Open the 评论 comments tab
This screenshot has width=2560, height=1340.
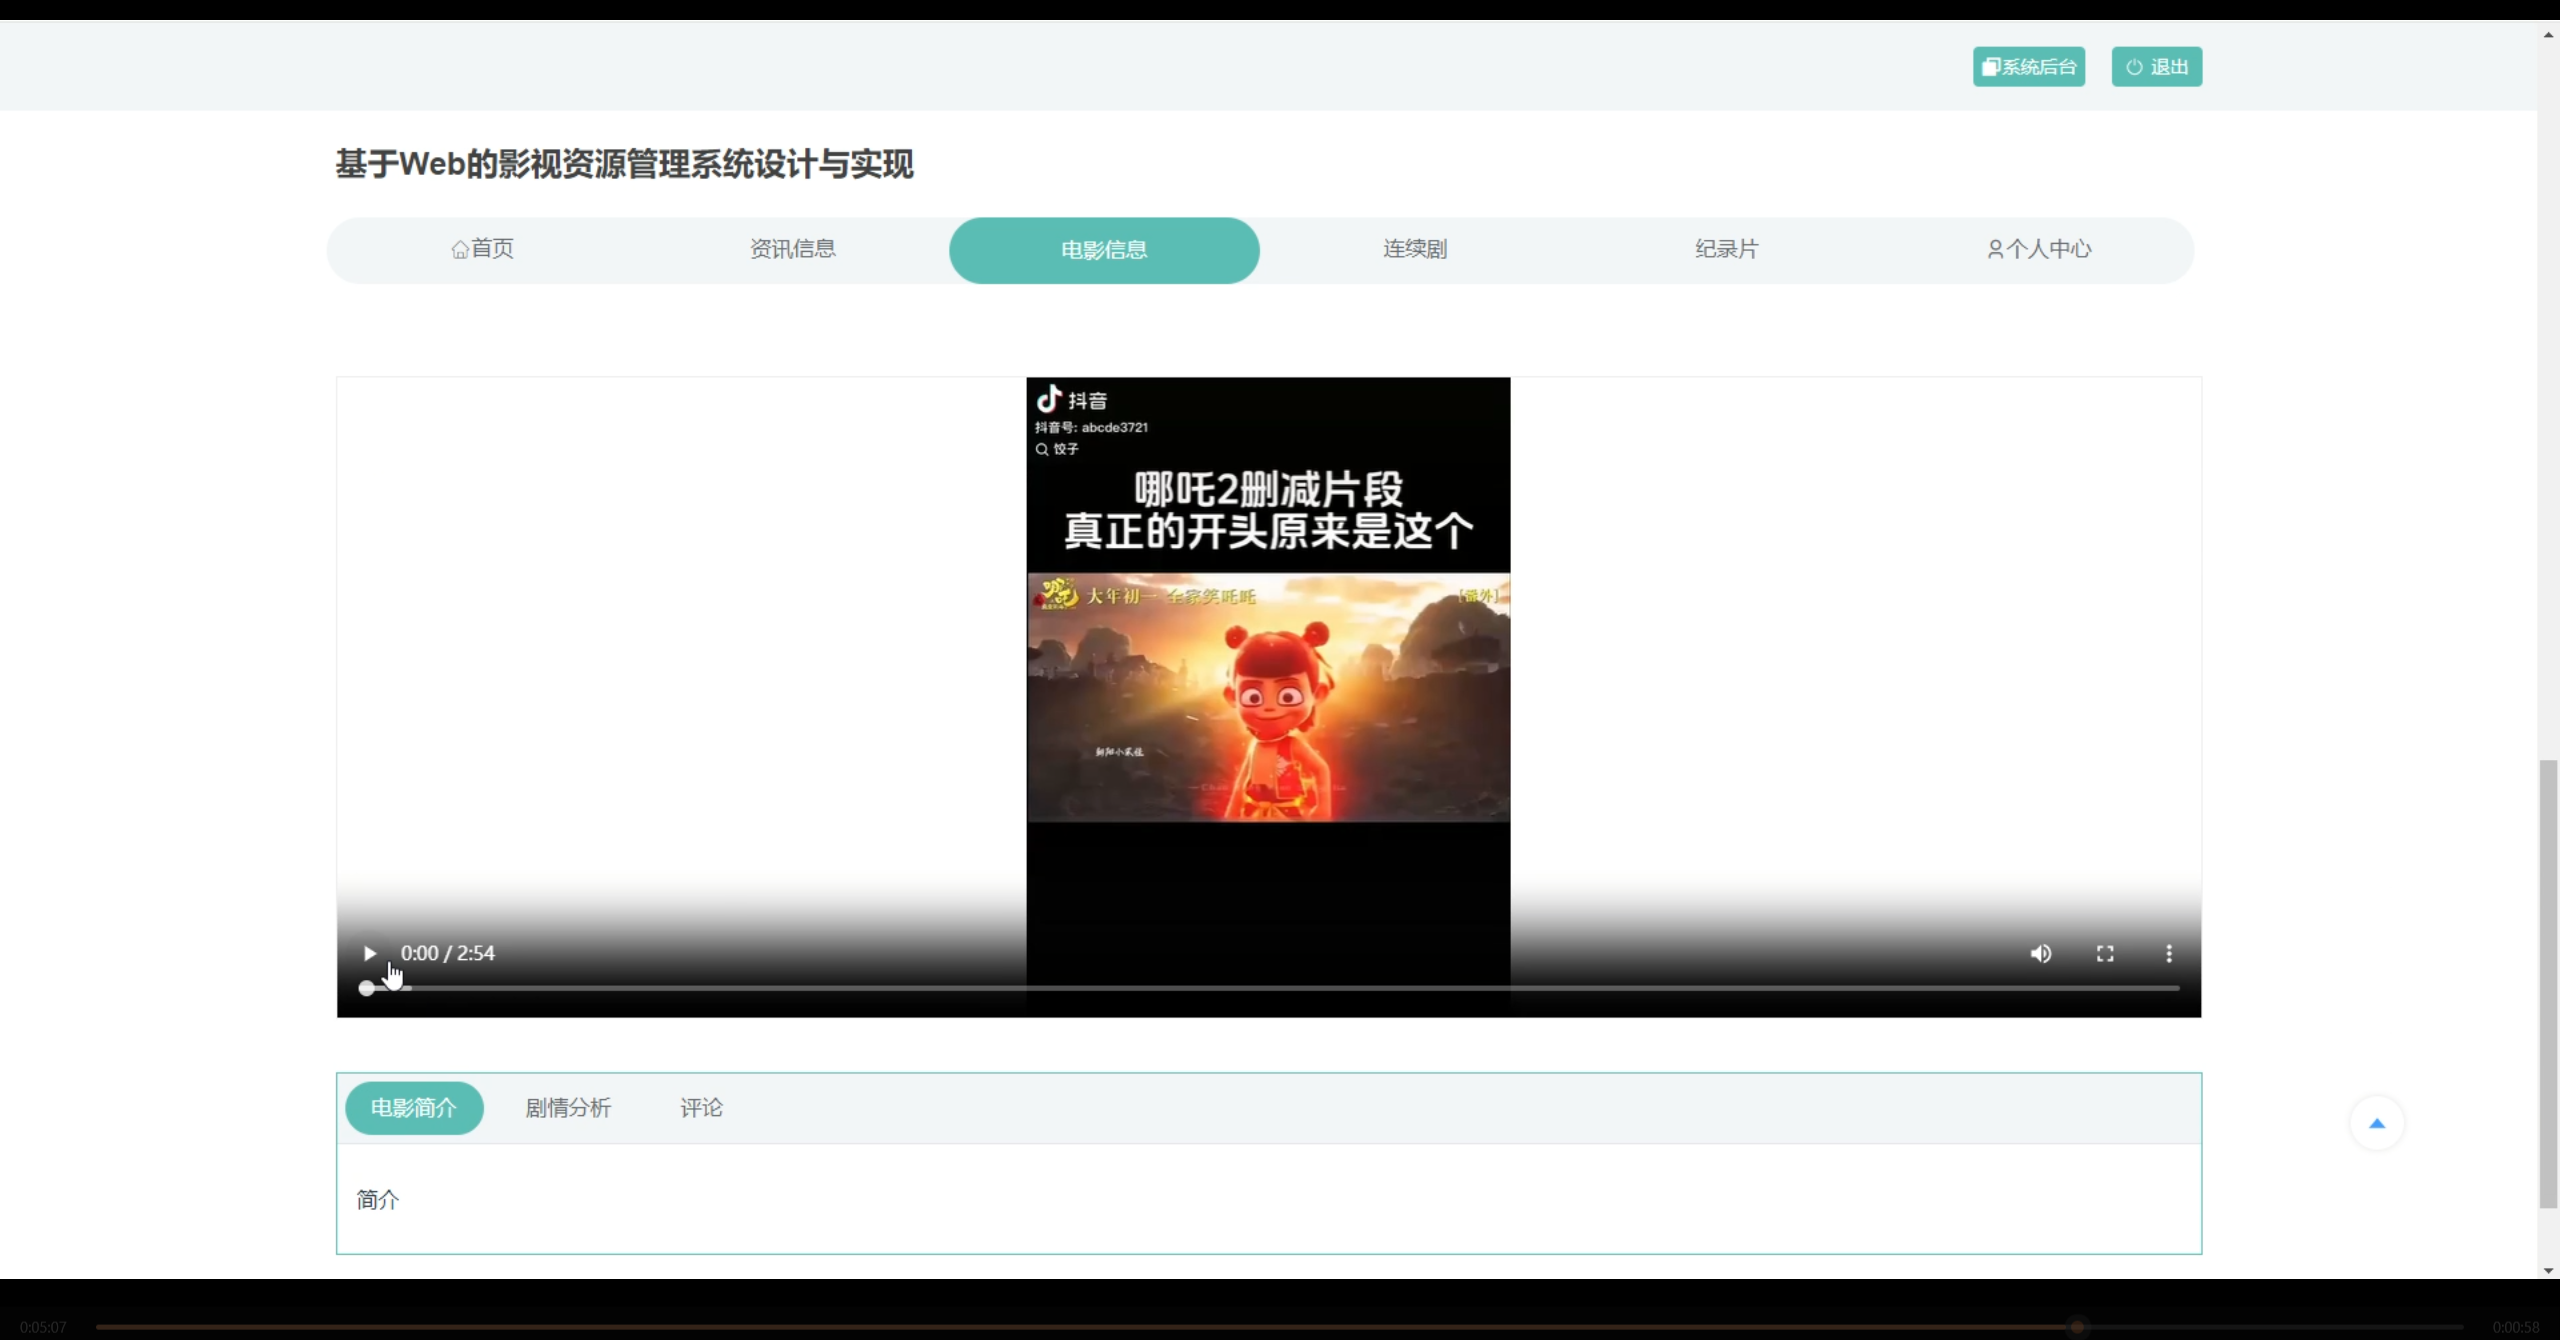699,1107
